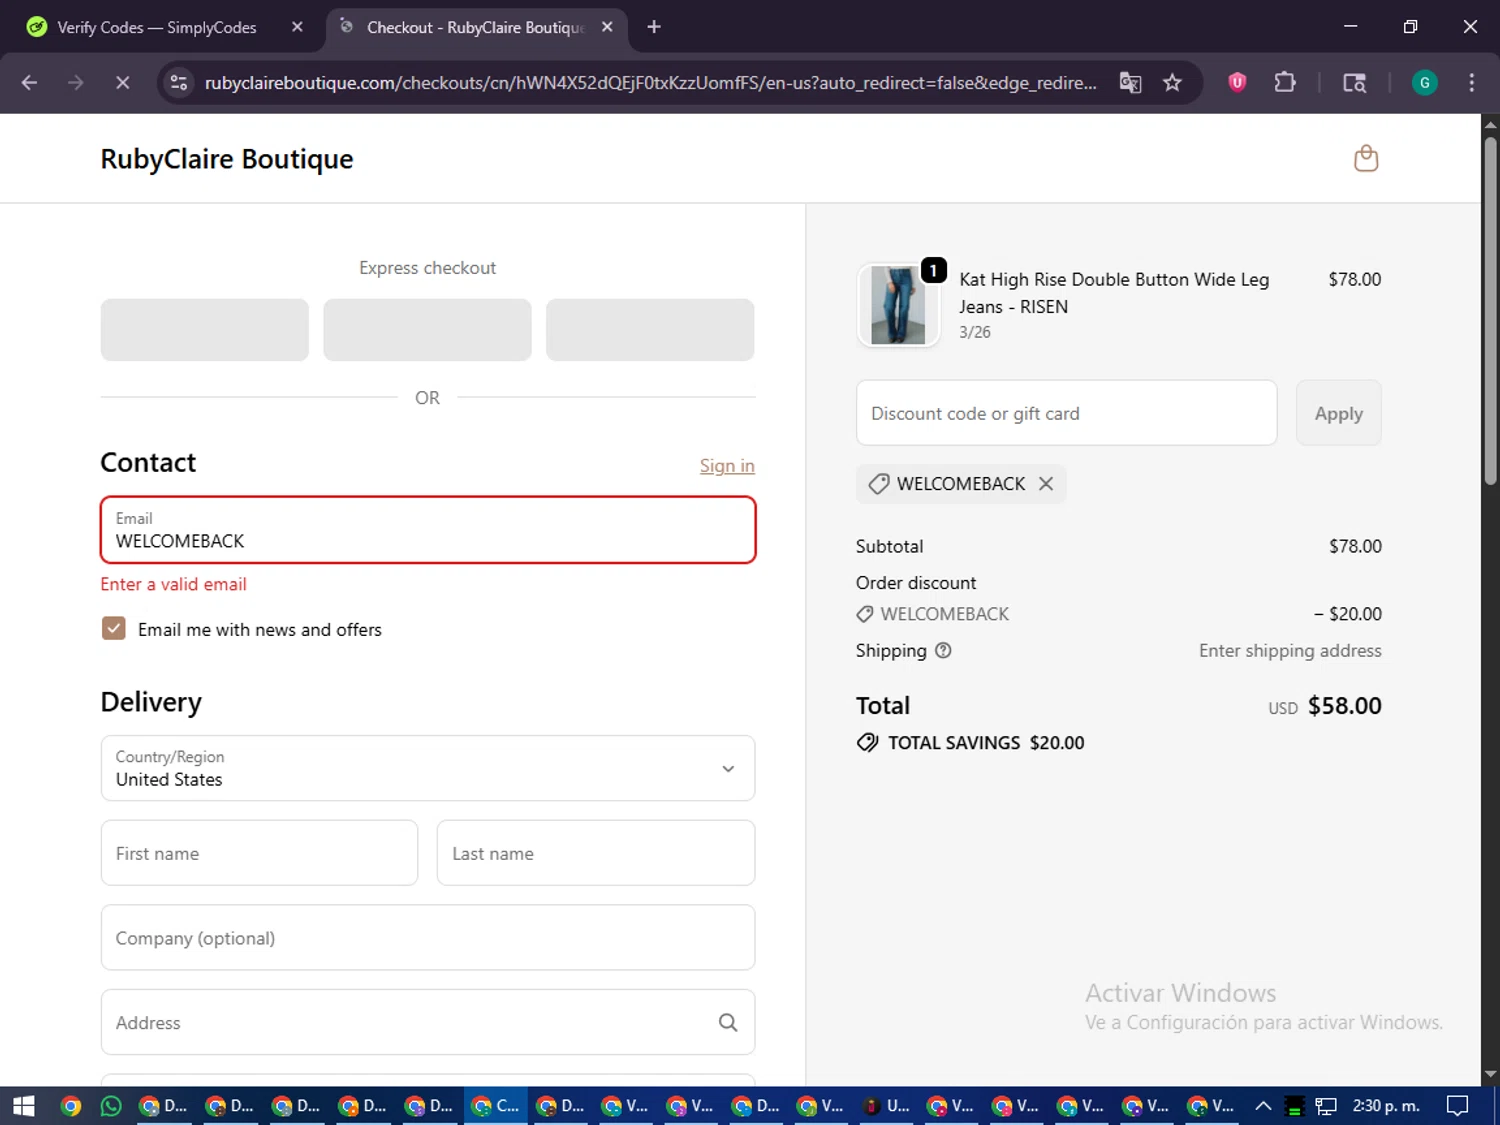Close the Verify Codes — SimplyCodes tab

point(297,27)
